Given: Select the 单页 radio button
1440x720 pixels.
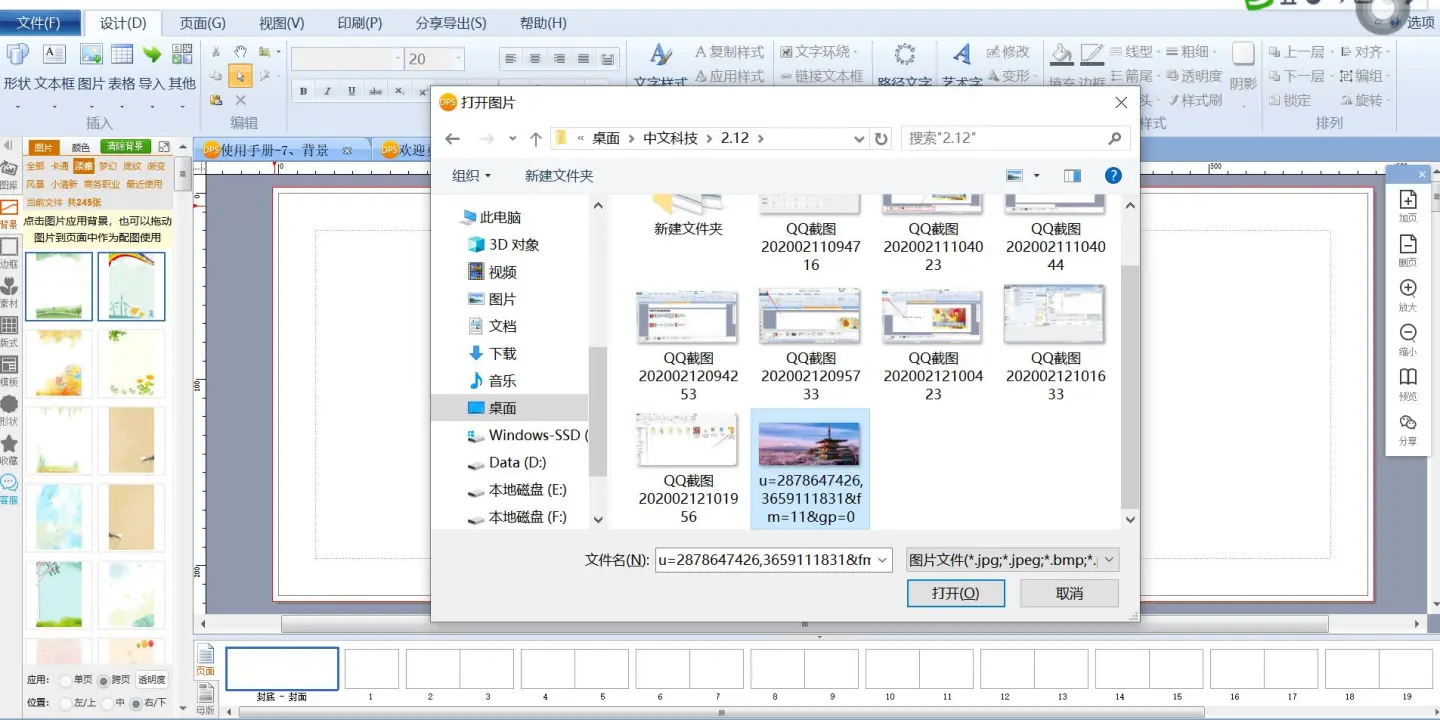Looking at the screenshot, I should [x=65, y=680].
